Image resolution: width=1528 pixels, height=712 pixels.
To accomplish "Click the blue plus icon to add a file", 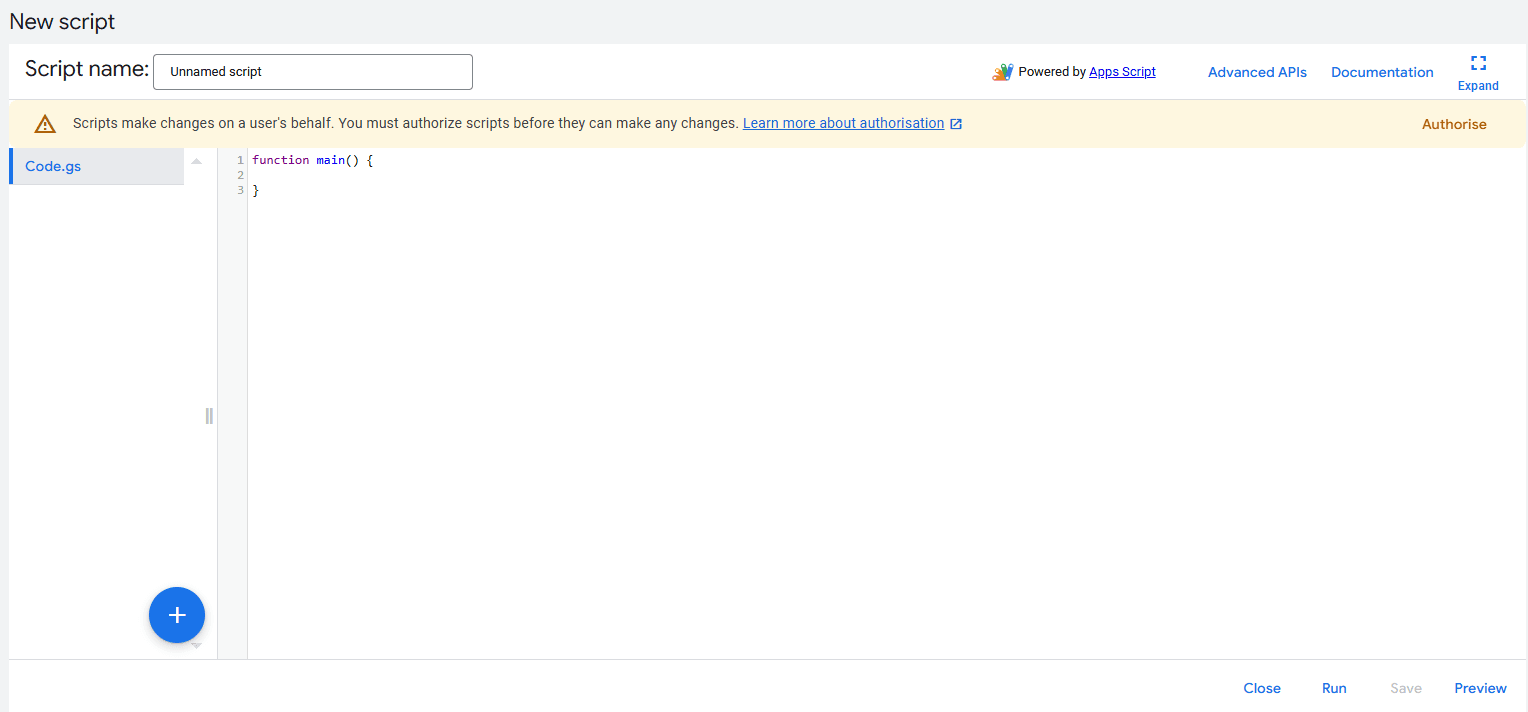I will pos(177,615).
